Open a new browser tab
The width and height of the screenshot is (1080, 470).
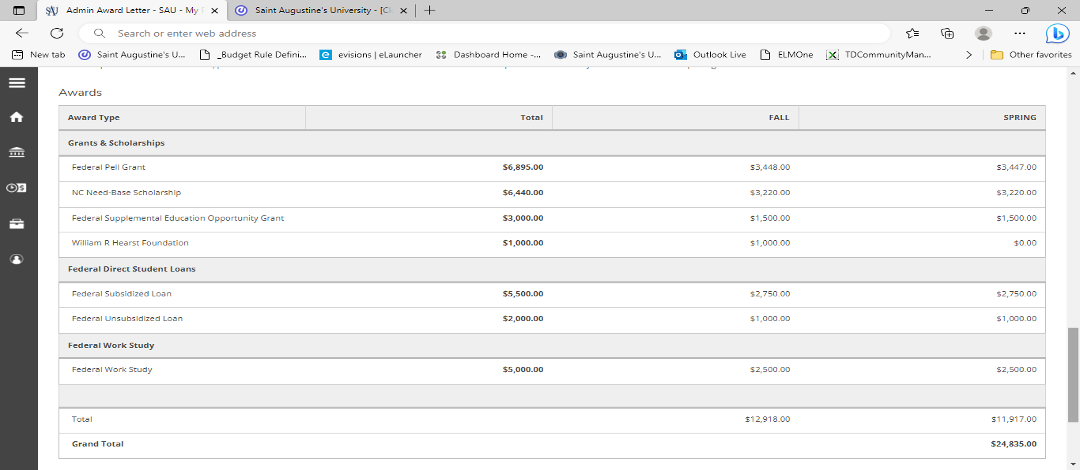429,10
